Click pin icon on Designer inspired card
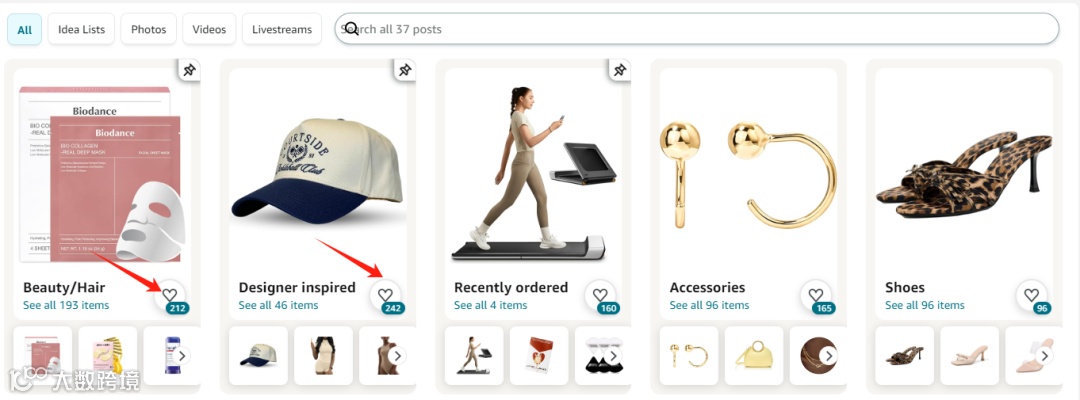The height and width of the screenshot is (400, 1080). (405, 70)
